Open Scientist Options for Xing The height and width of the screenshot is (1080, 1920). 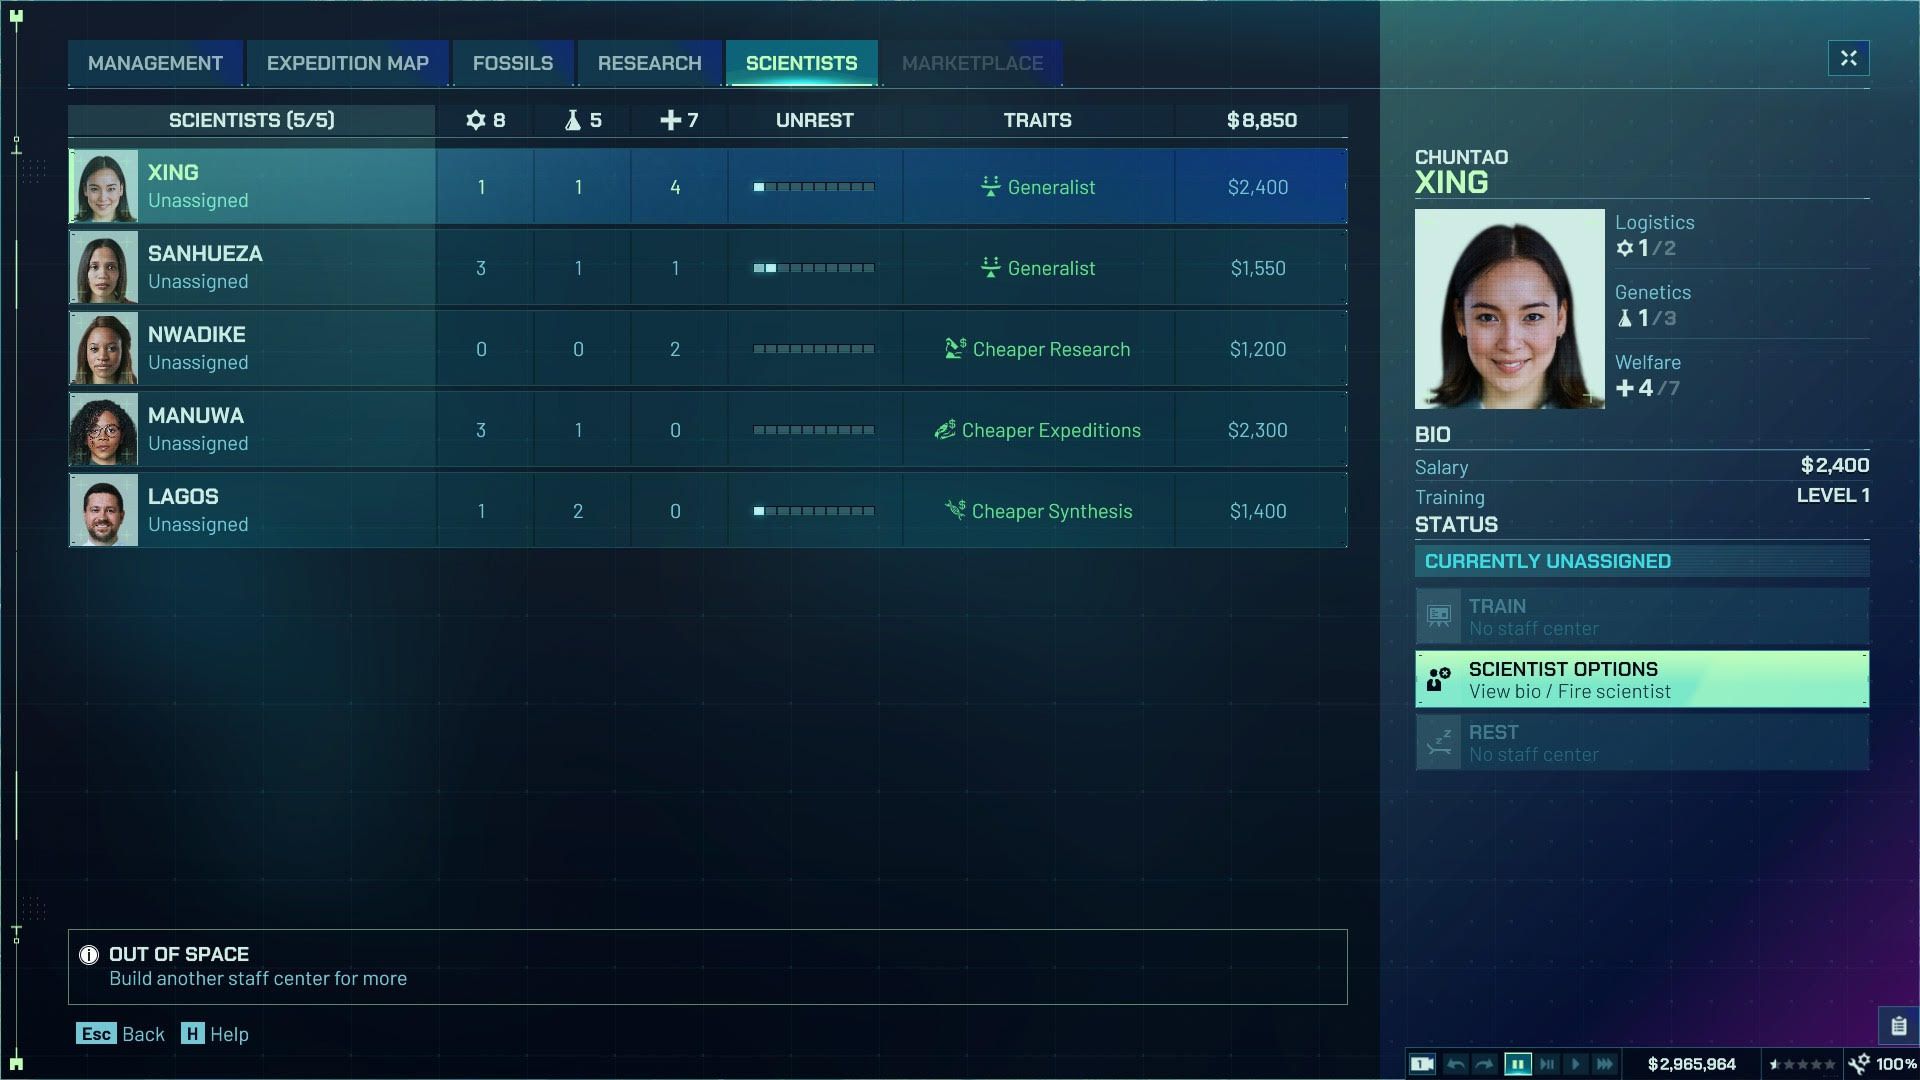[x=1641, y=680]
